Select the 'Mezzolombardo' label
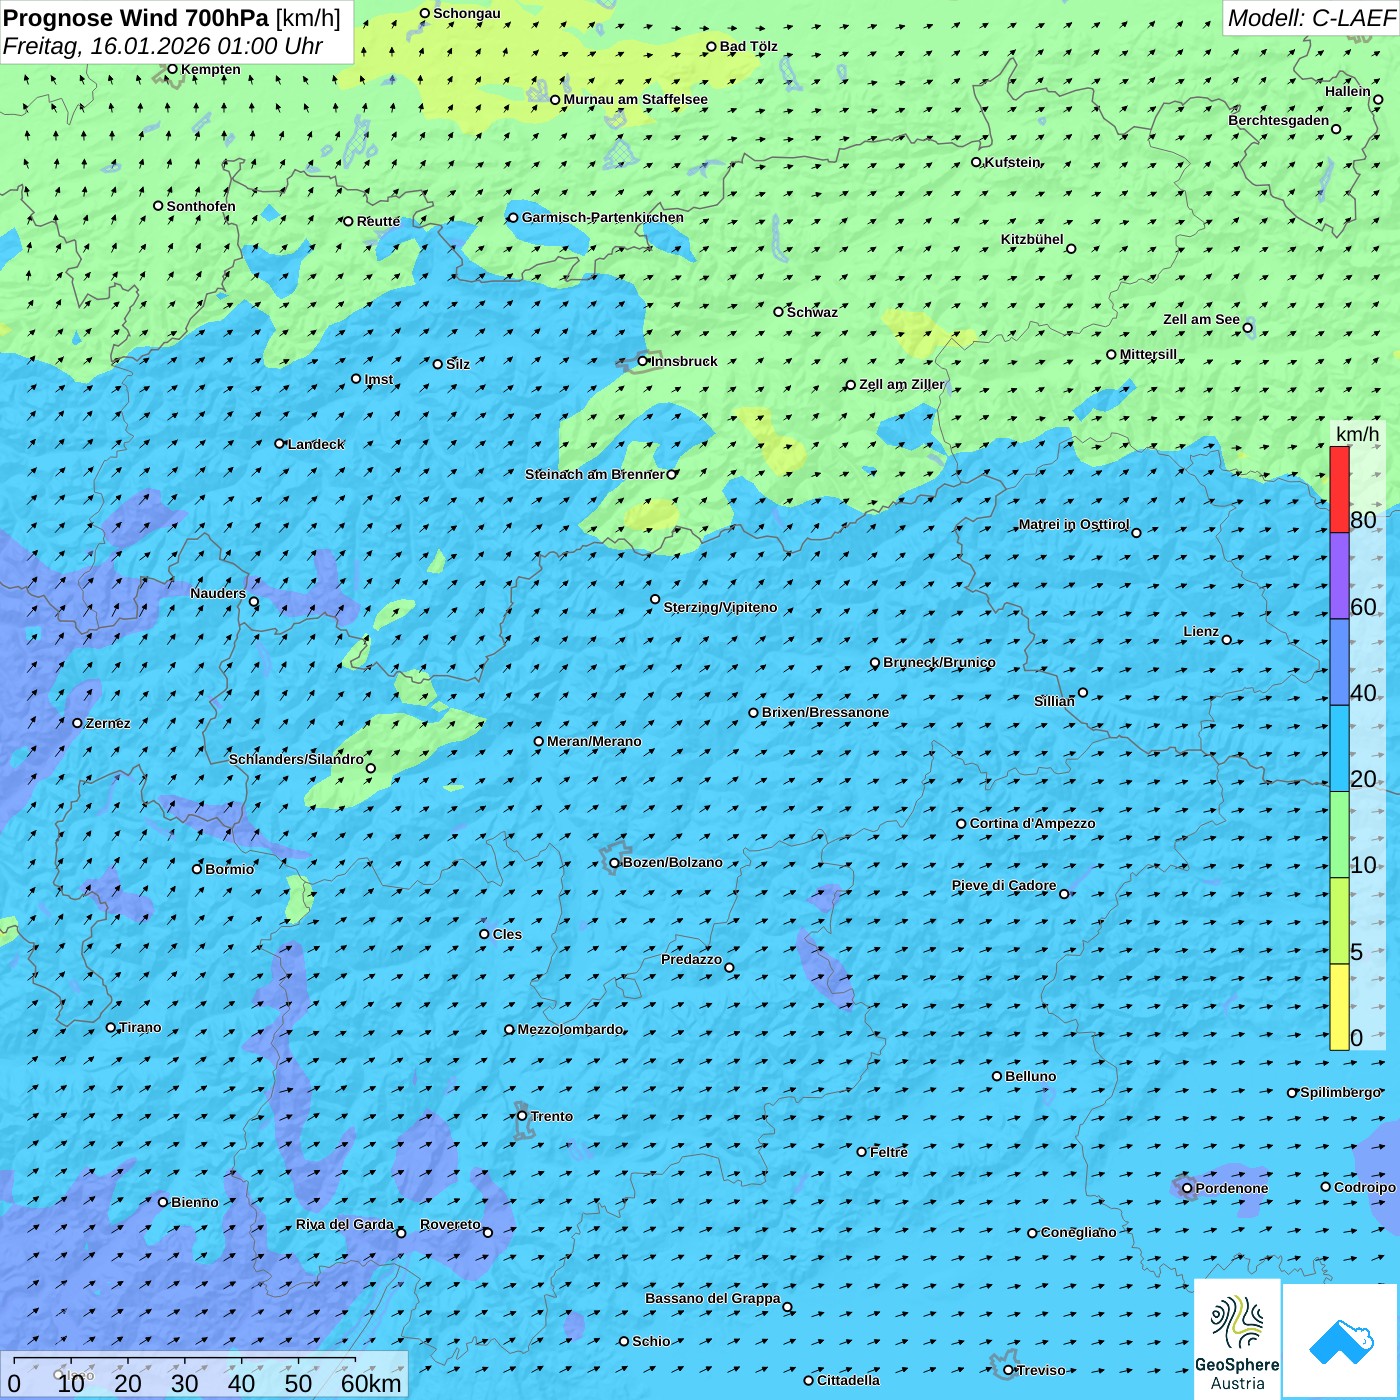The image size is (1400, 1400). [x=570, y=1029]
